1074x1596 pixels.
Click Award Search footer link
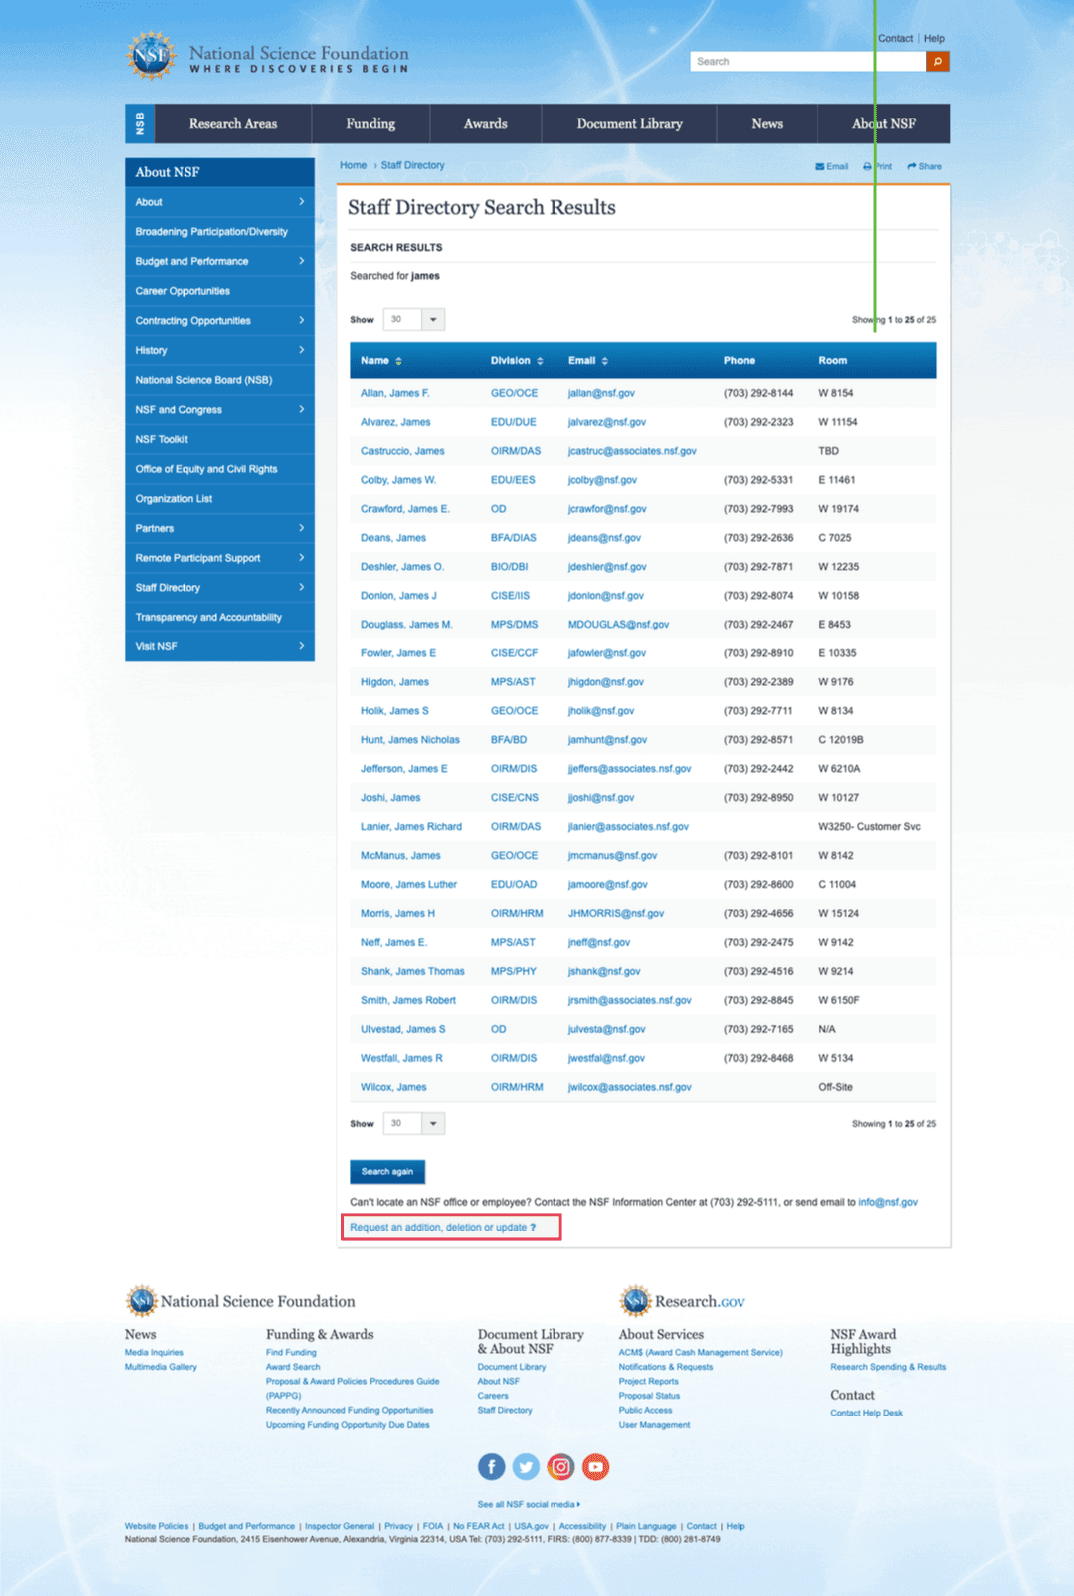pyautogui.click(x=293, y=1367)
